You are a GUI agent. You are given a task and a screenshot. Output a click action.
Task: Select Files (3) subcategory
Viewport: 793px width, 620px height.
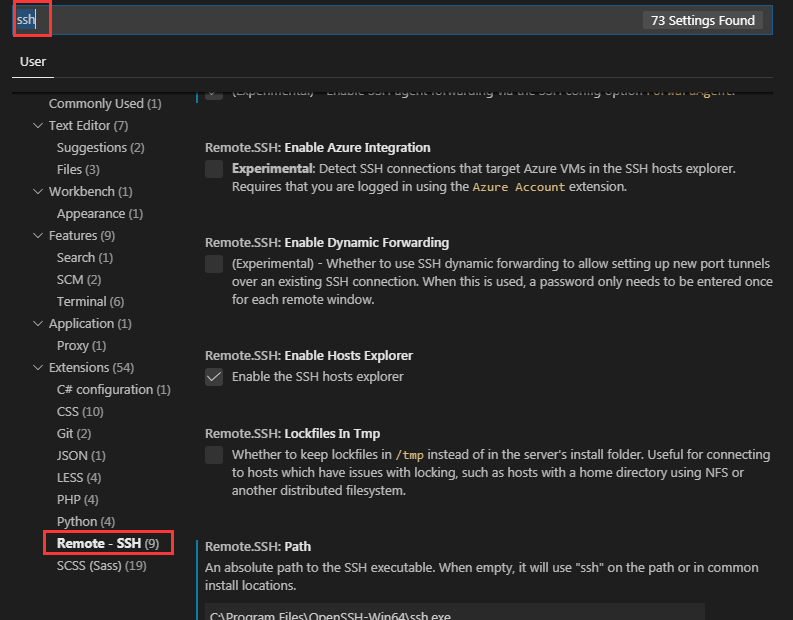[78, 169]
